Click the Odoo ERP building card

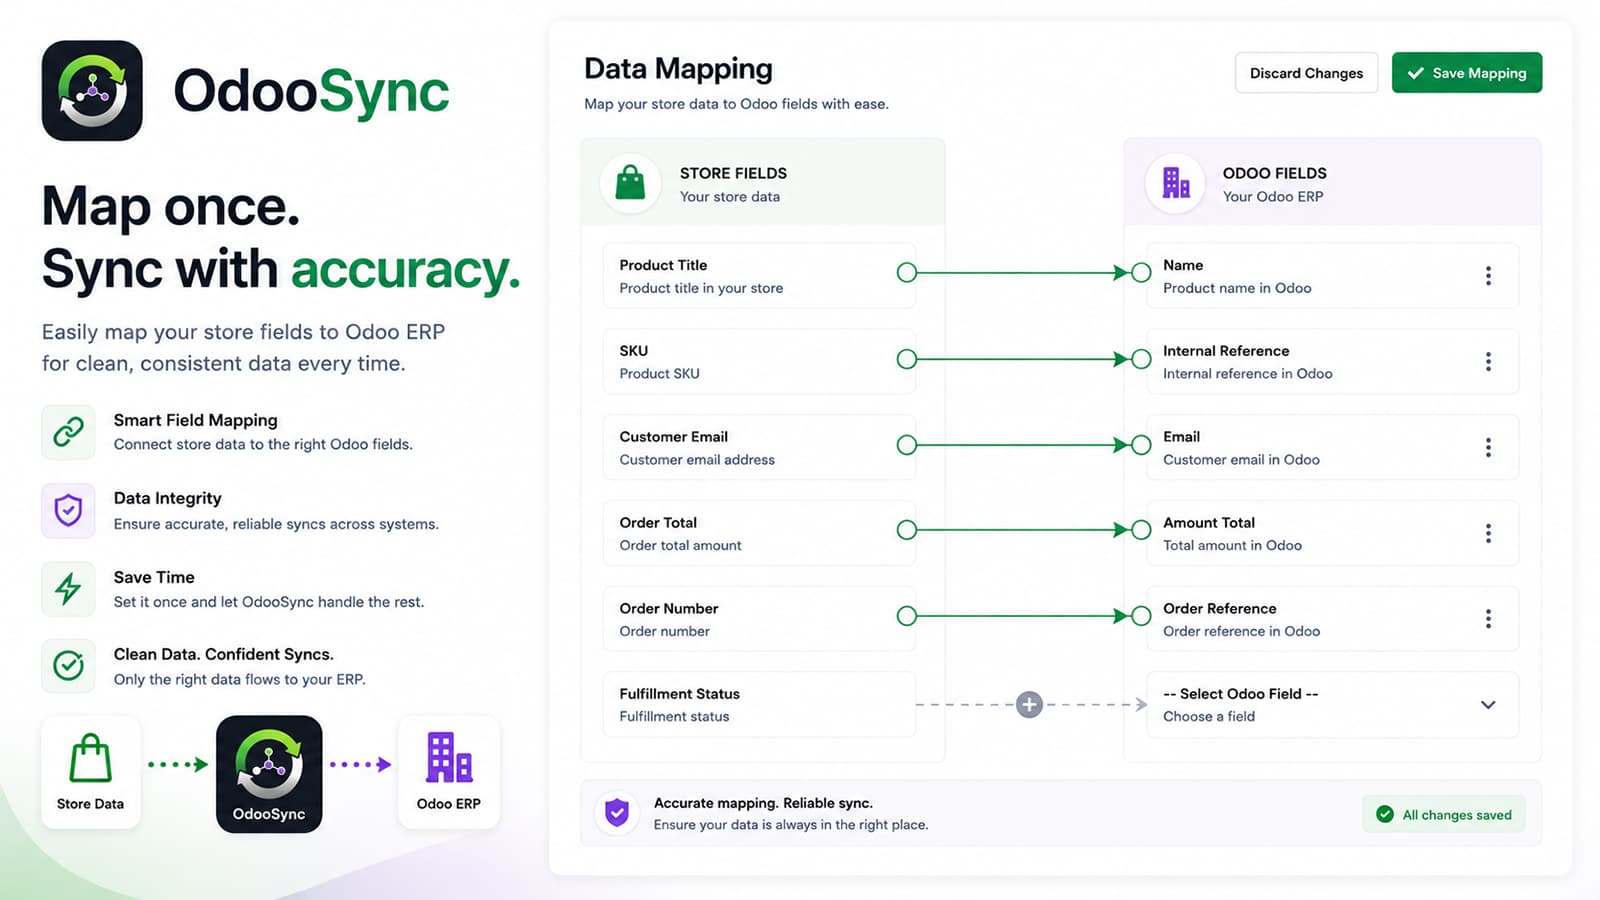pos(448,772)
